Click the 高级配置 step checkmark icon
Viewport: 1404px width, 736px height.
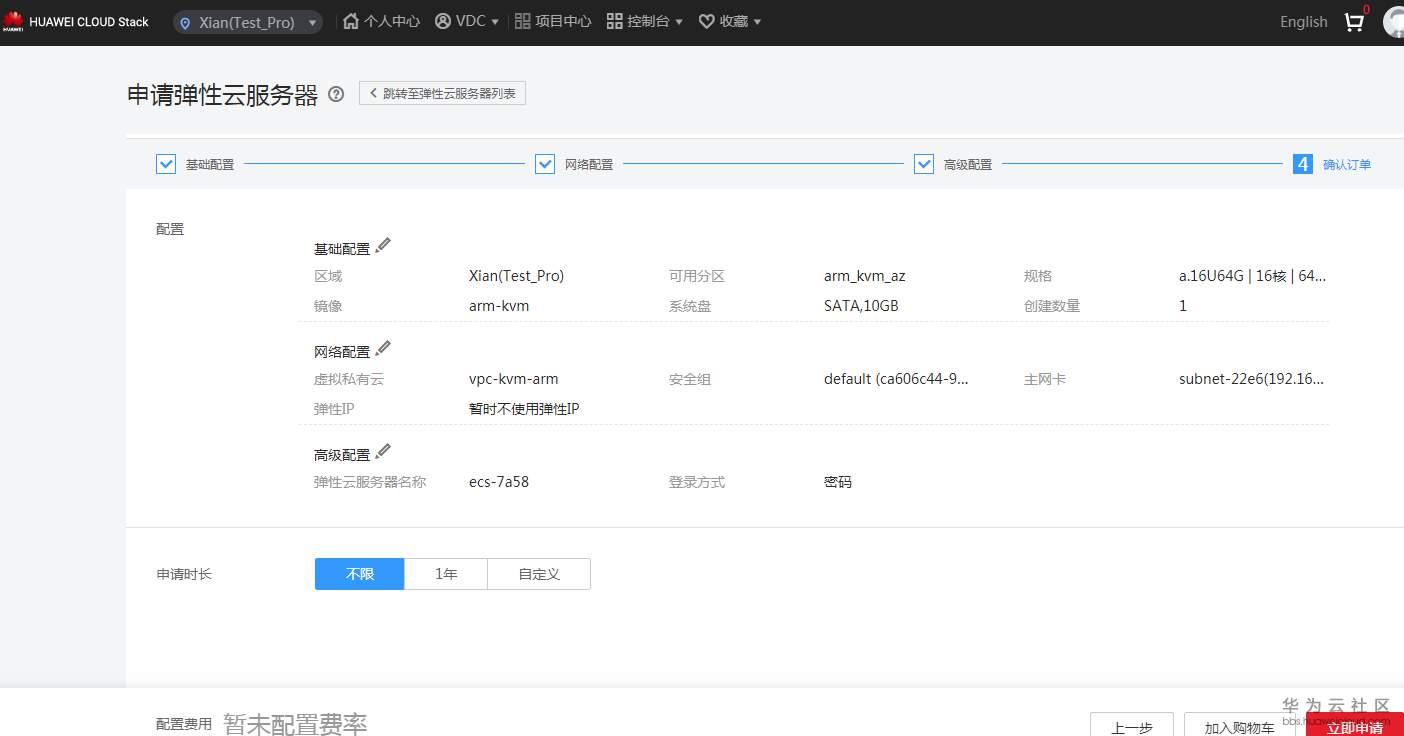924,164
